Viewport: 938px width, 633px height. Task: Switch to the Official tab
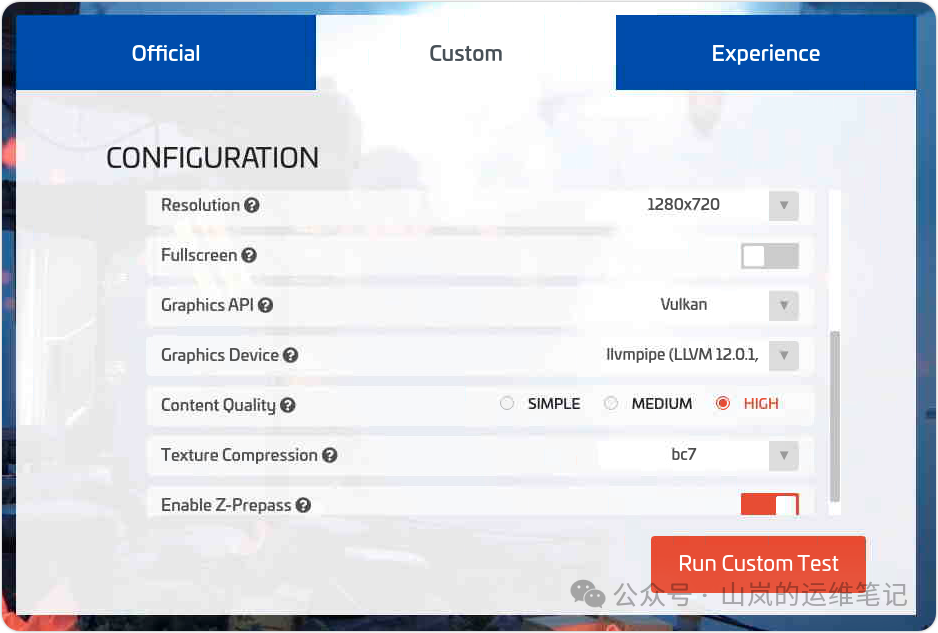click(x=166, y=53)
